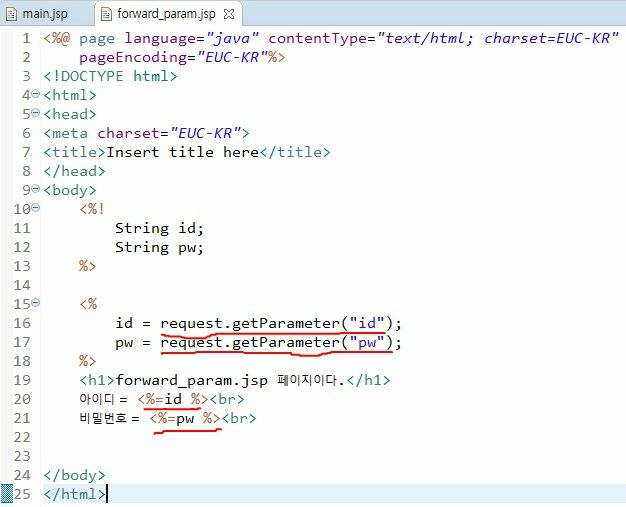The height and width of the screenshot is (507, 626).
Task: Click the '</html>' closing tag
Action: [x=74, y=494]
